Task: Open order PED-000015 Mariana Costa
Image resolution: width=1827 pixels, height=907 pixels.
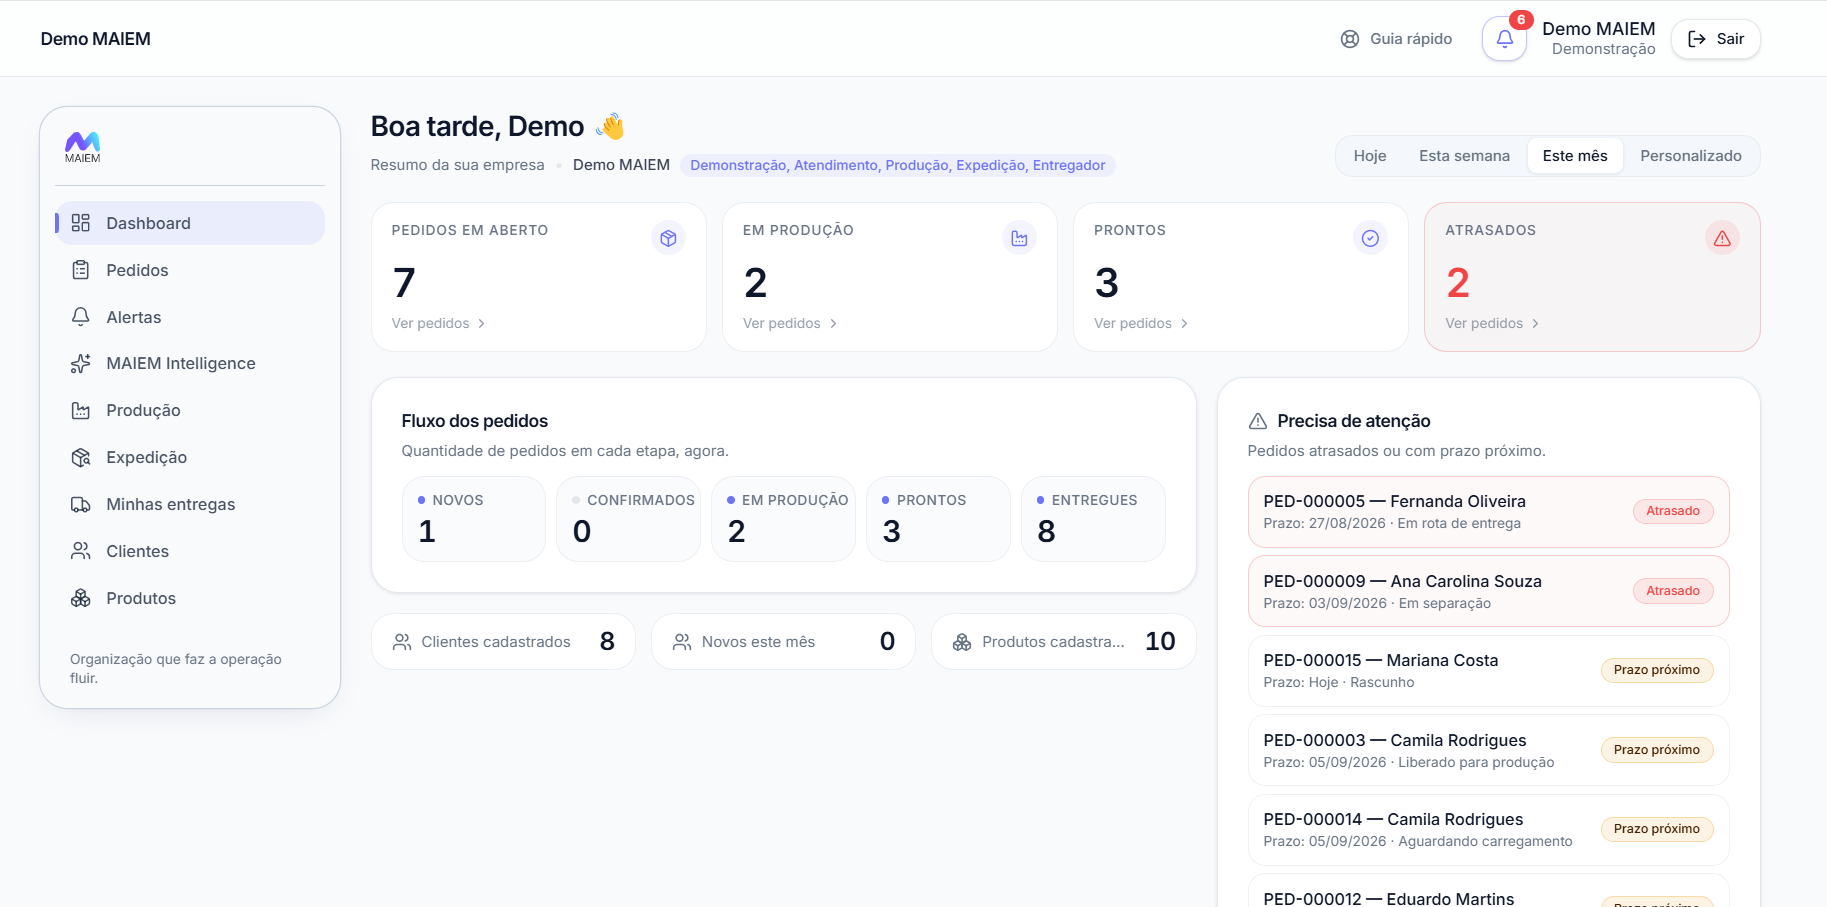Action: 1488,671
